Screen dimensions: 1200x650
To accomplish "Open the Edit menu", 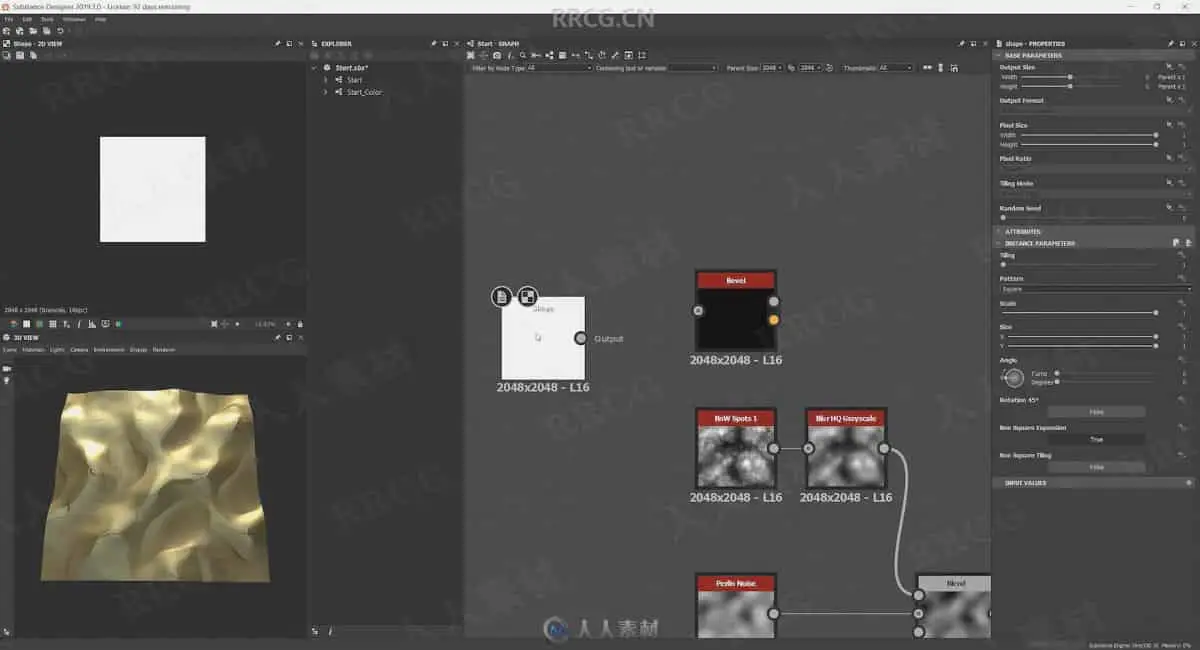I will tap(27, 19).
